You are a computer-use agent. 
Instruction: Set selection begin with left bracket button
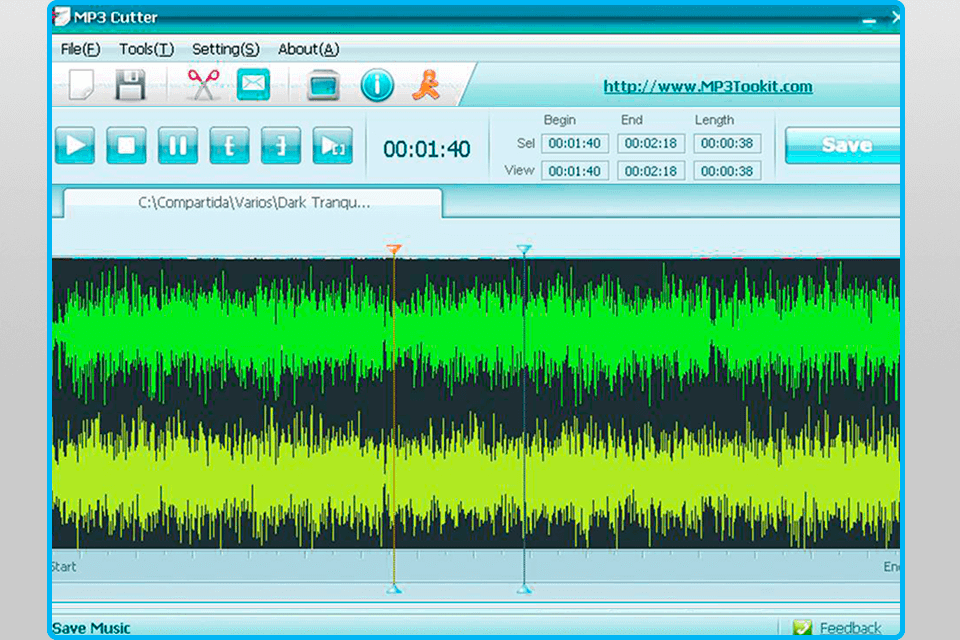[x=229, y=146]
